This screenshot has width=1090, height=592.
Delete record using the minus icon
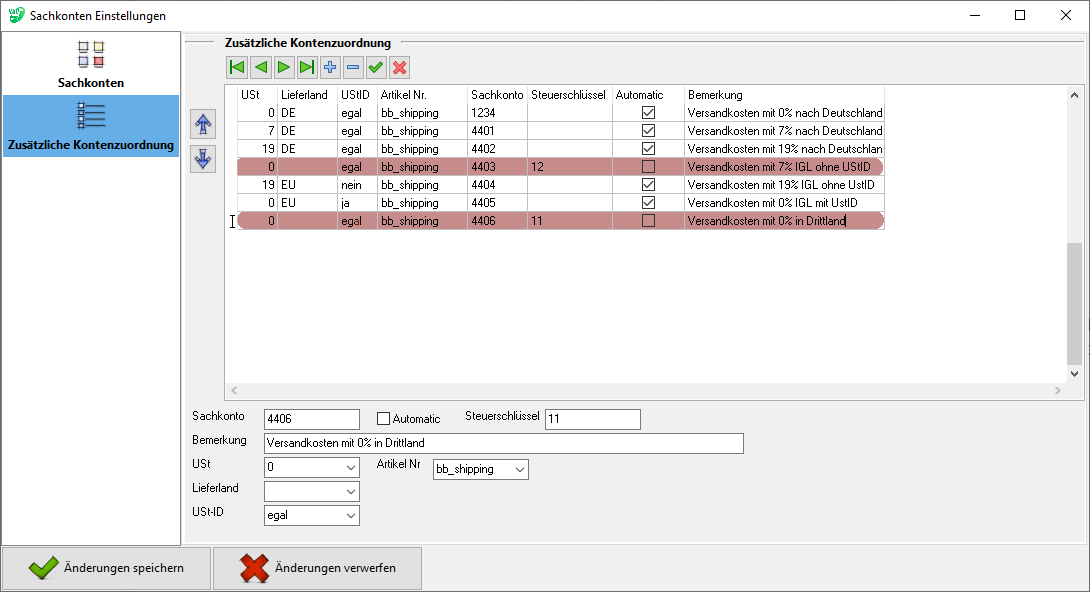pos(353,68)
